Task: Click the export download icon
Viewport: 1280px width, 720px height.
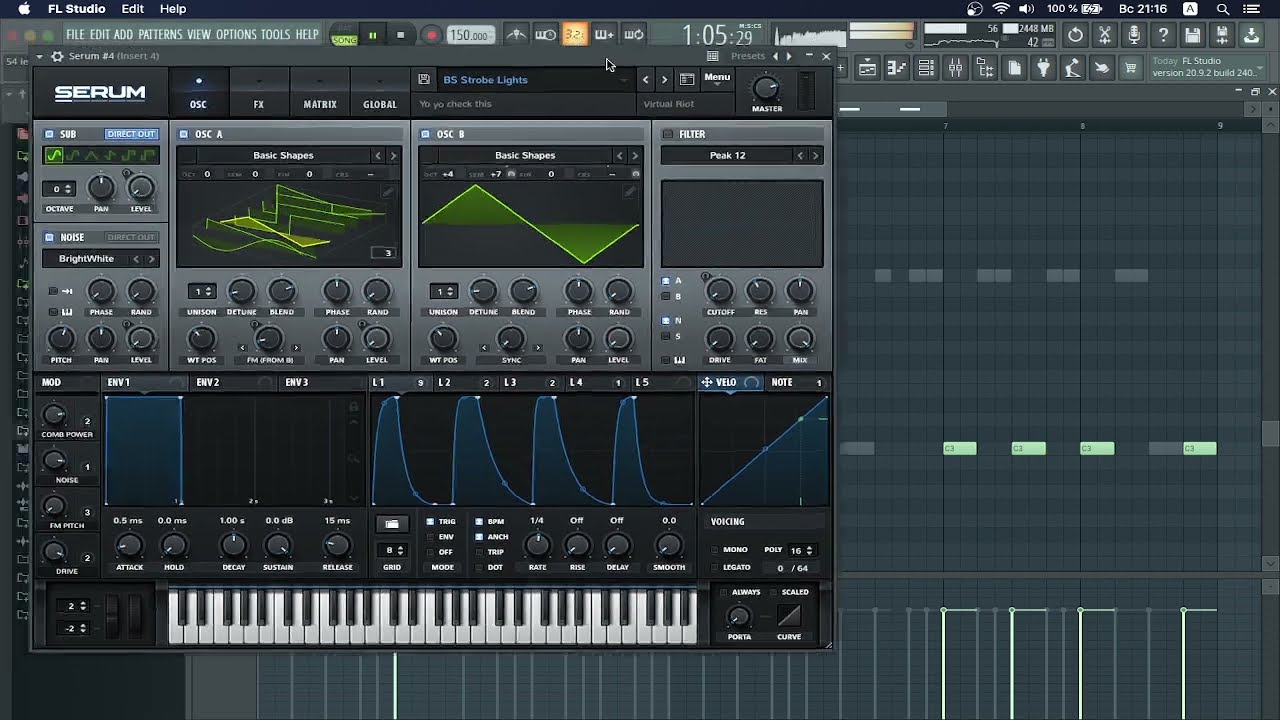Action: pyautogui.click(x=1251, y=35)
